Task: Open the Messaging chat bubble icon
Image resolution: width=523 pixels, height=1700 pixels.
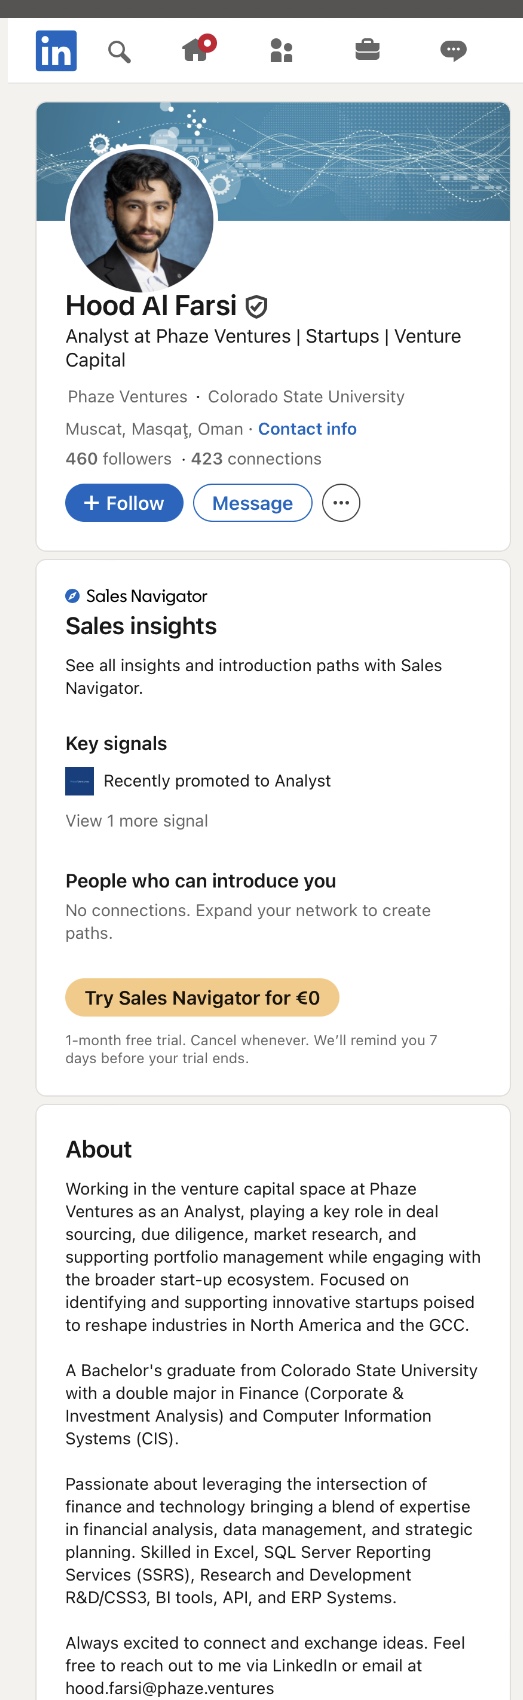Action: point(453,50)
